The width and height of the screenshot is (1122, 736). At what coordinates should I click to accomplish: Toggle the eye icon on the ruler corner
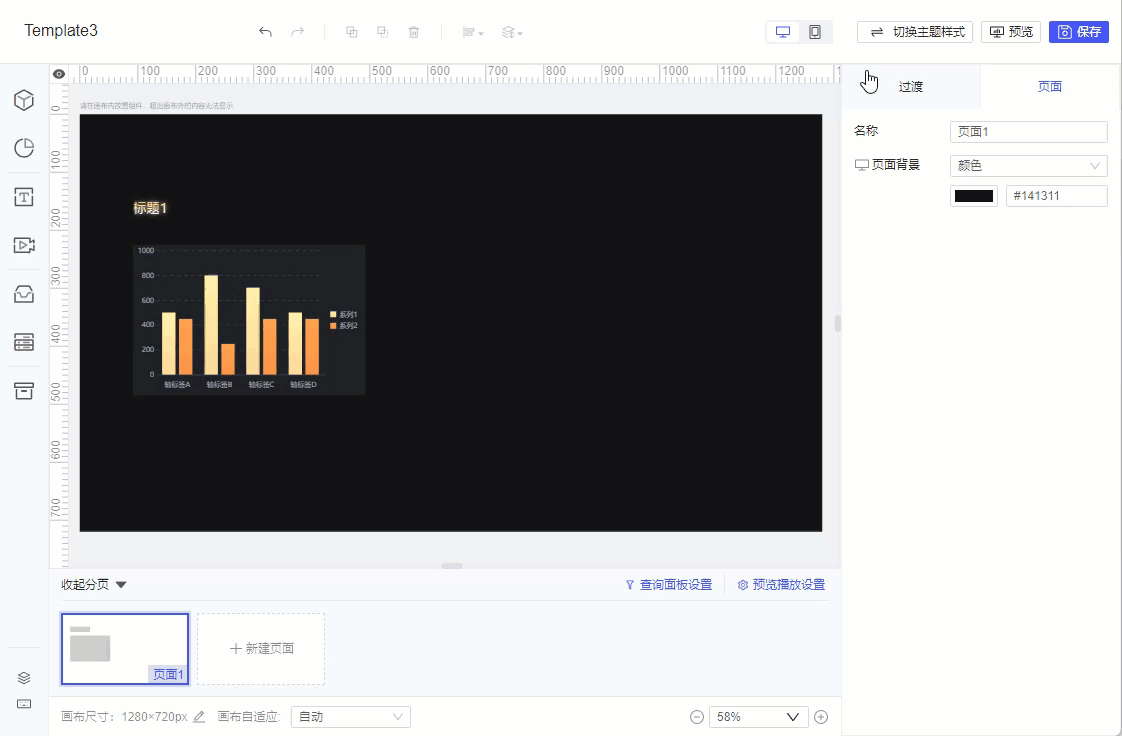point(58,73)
